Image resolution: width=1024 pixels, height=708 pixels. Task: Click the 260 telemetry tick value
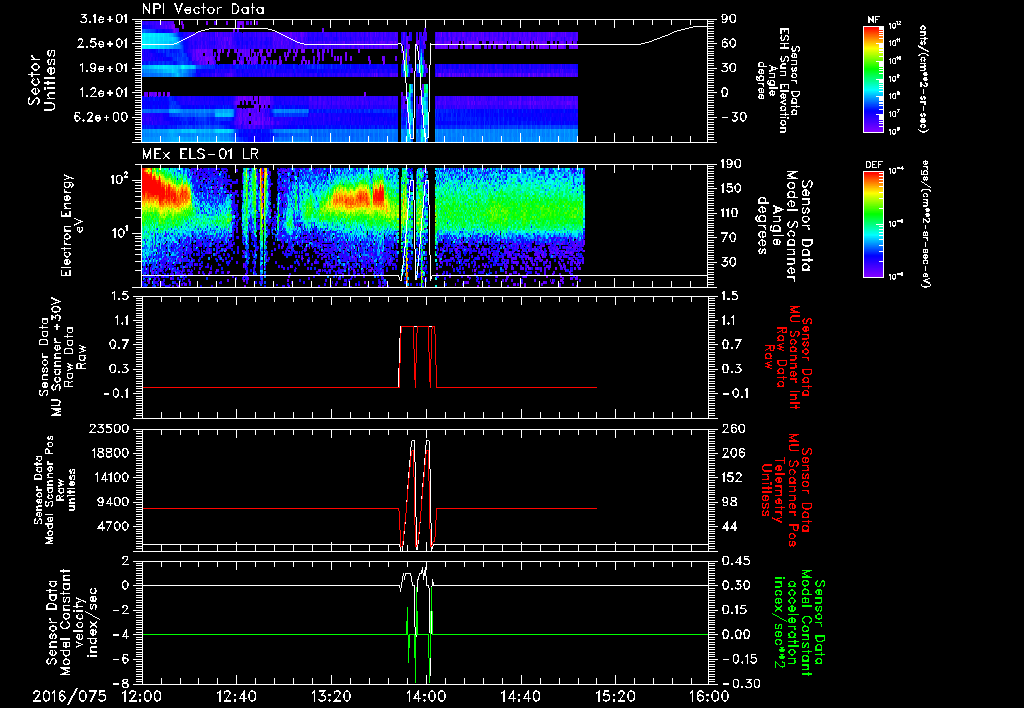[733, 428]
